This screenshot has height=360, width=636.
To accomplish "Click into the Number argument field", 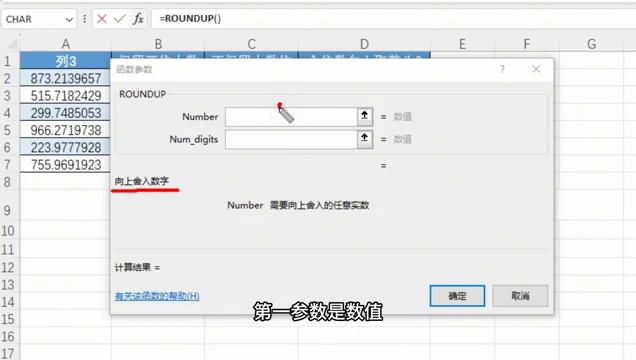I will pyautogui.click(x=291, y=117).
